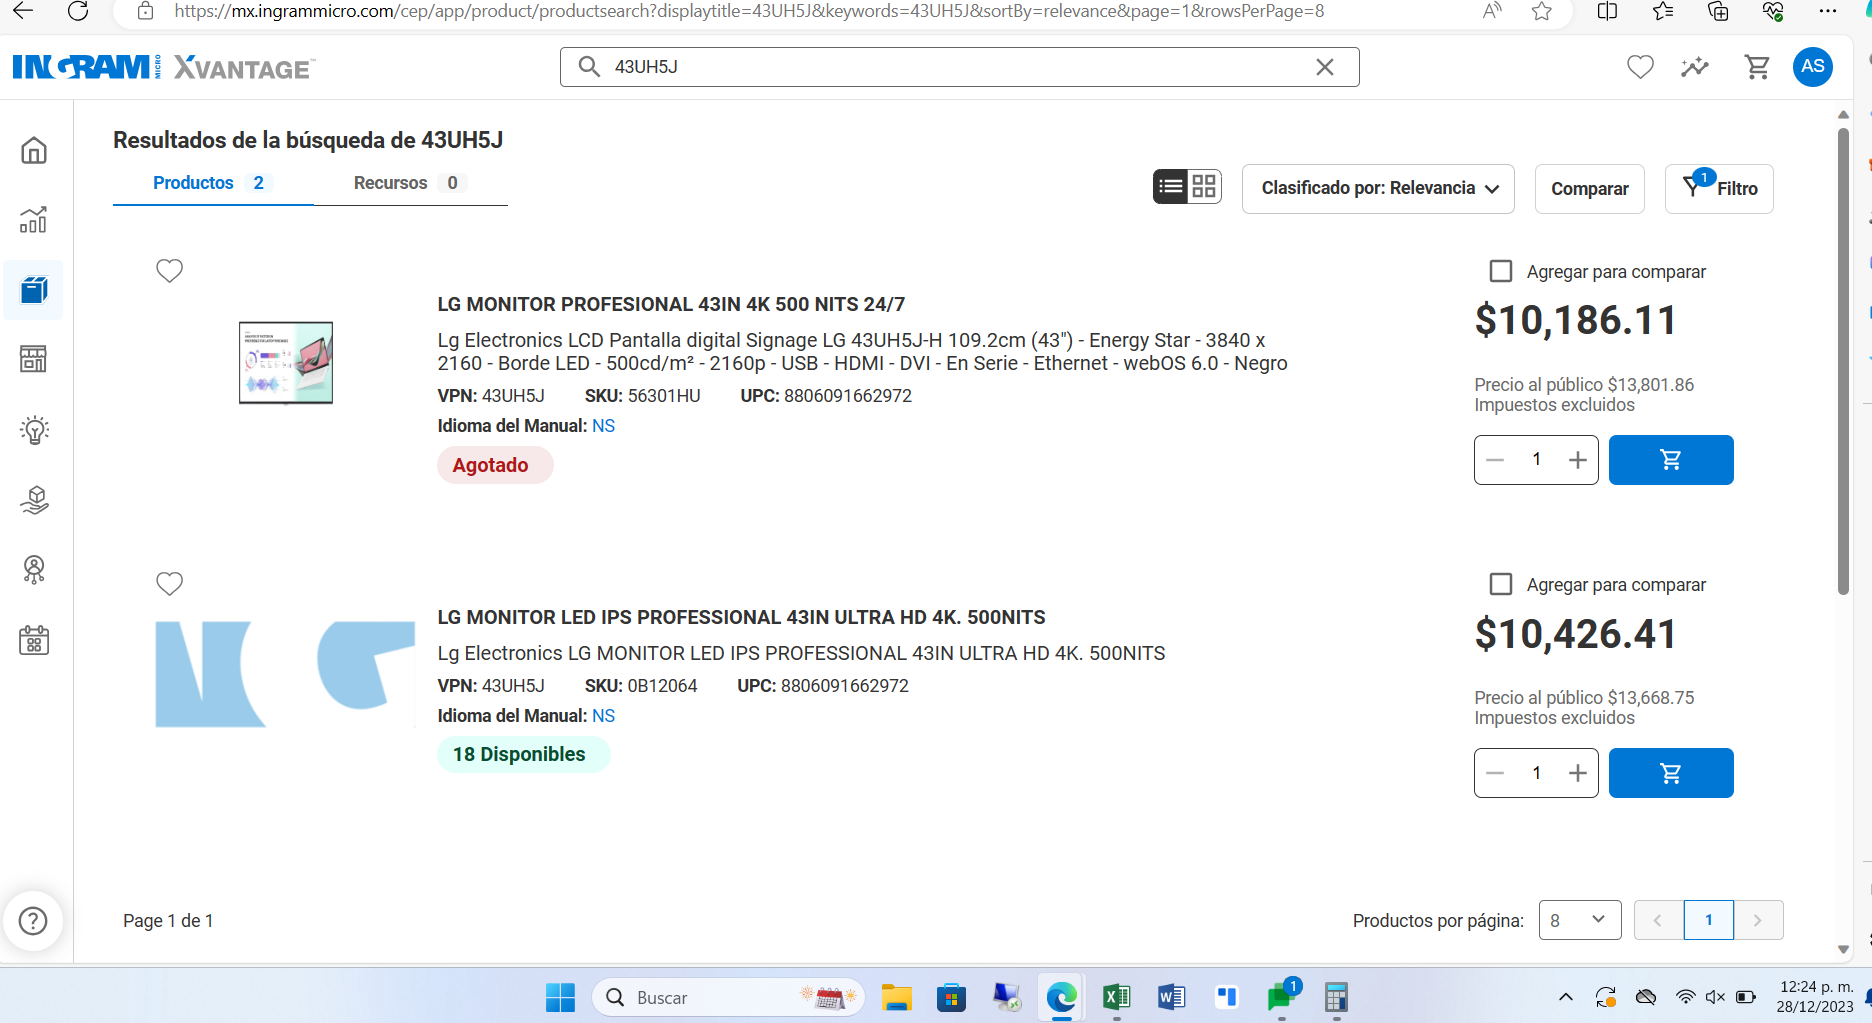Open the layered cube services sidebar icon
This screenshot has width=1872, height=1023.
click(x=34, y=500)
